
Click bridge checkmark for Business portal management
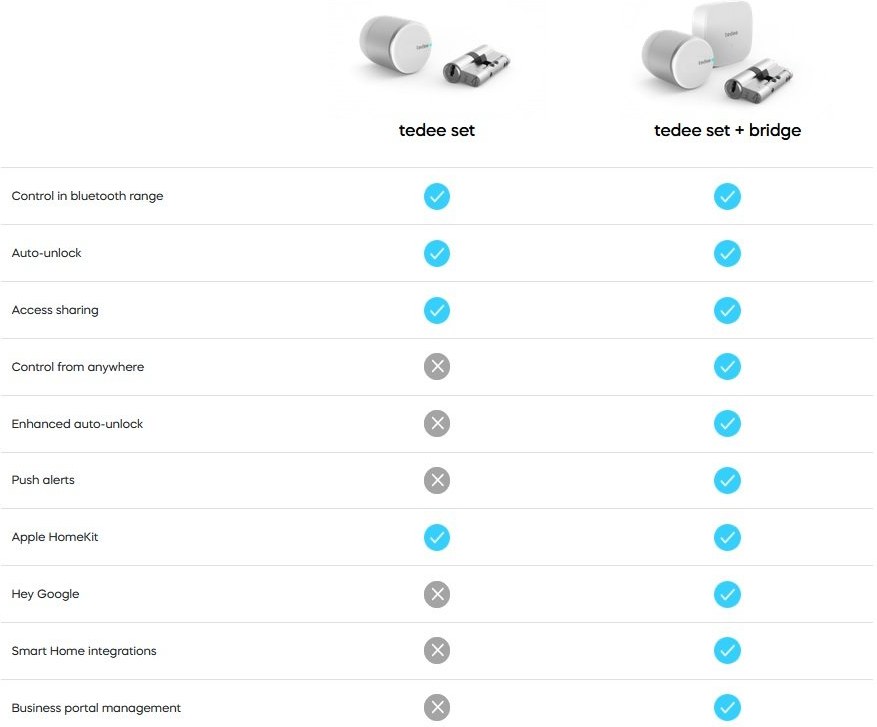click(727, 708)
